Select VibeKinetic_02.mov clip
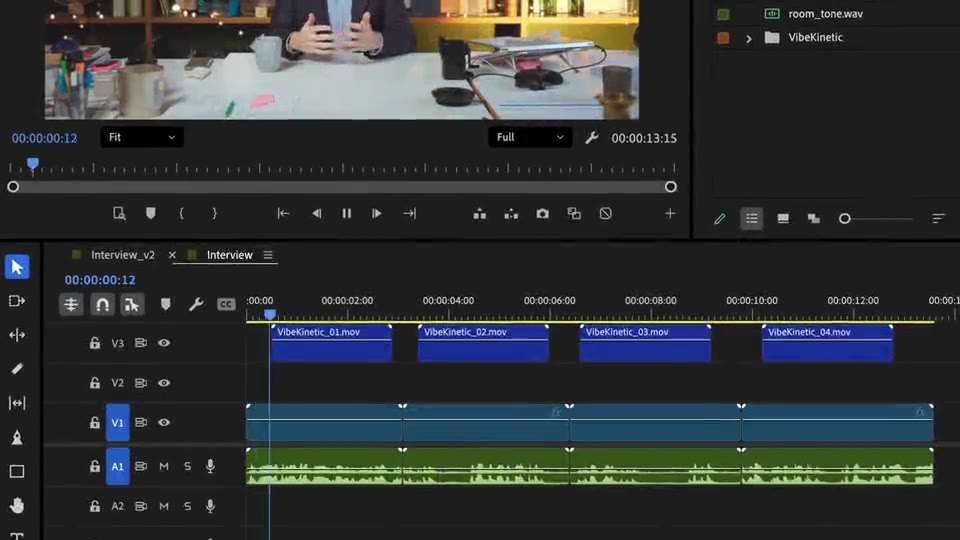The height and width of the screenshot is (540, 960). (483, 343)
